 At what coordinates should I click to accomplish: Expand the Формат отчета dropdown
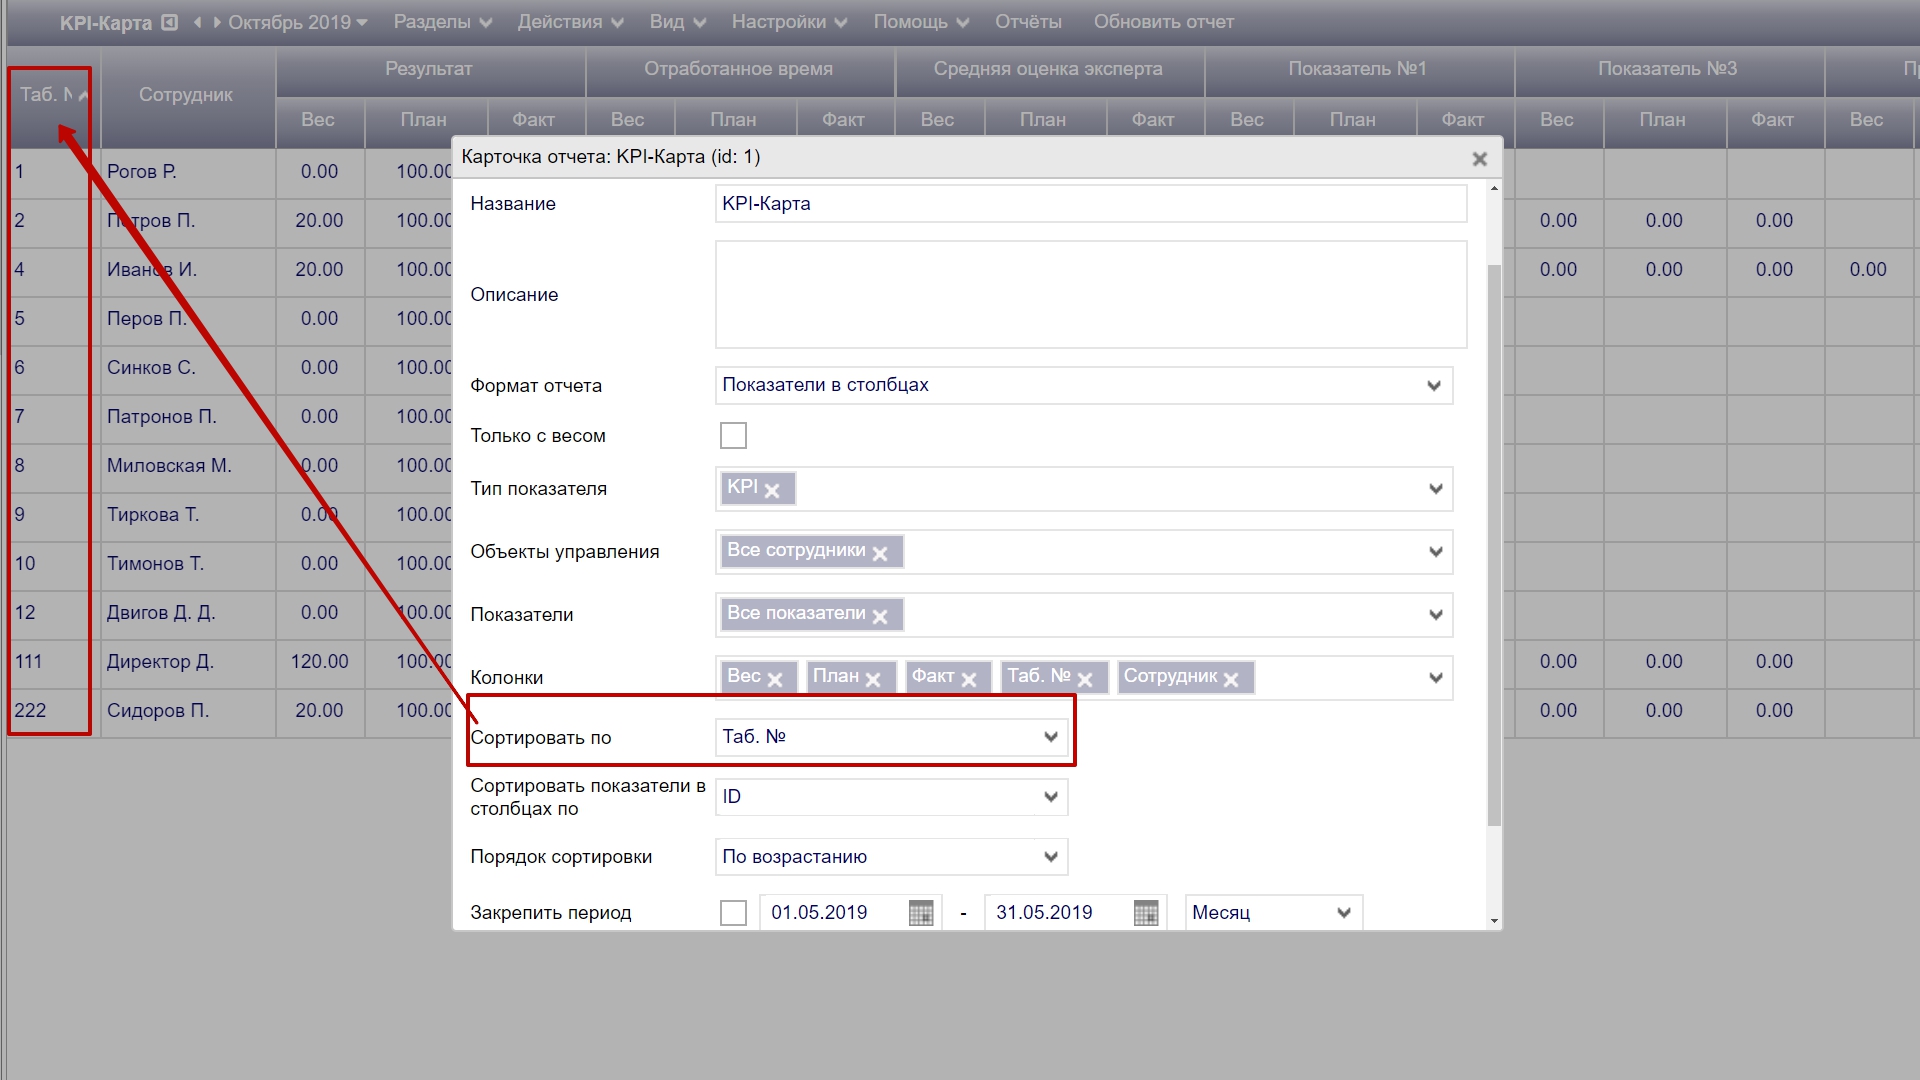(1083, 386)
